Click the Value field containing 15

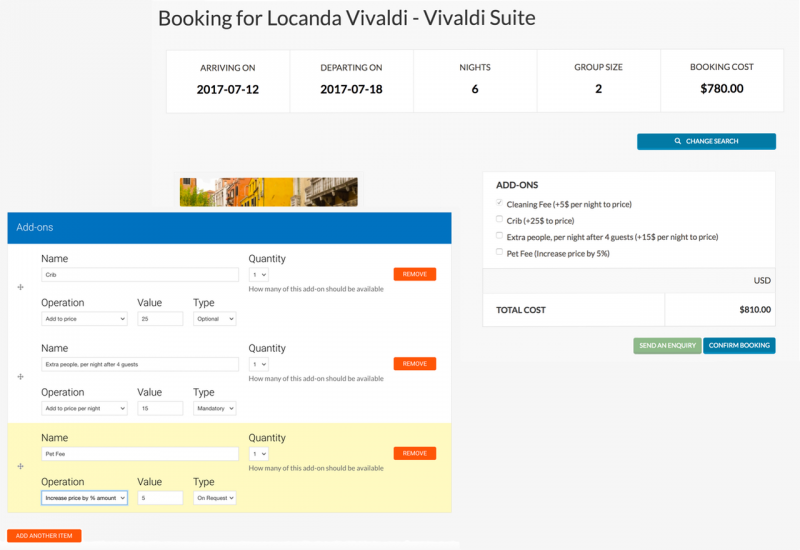[160, 408]
